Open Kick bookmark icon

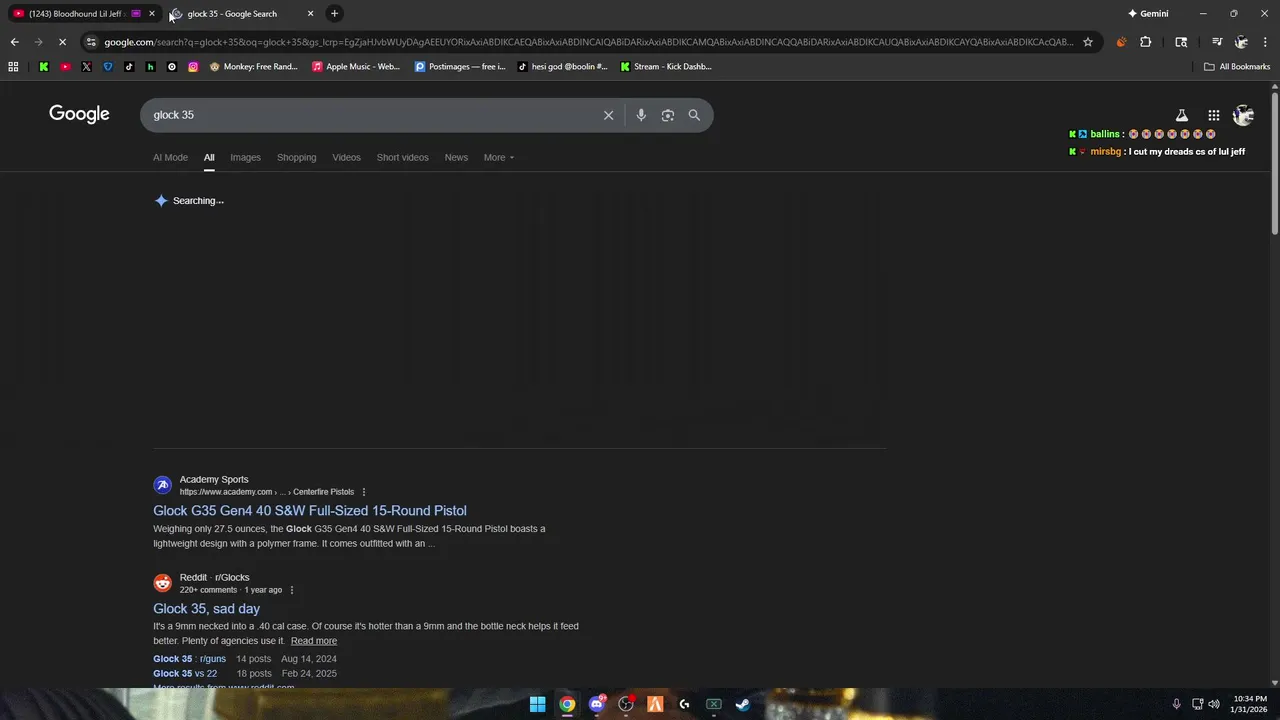click(x=44, y=67)
